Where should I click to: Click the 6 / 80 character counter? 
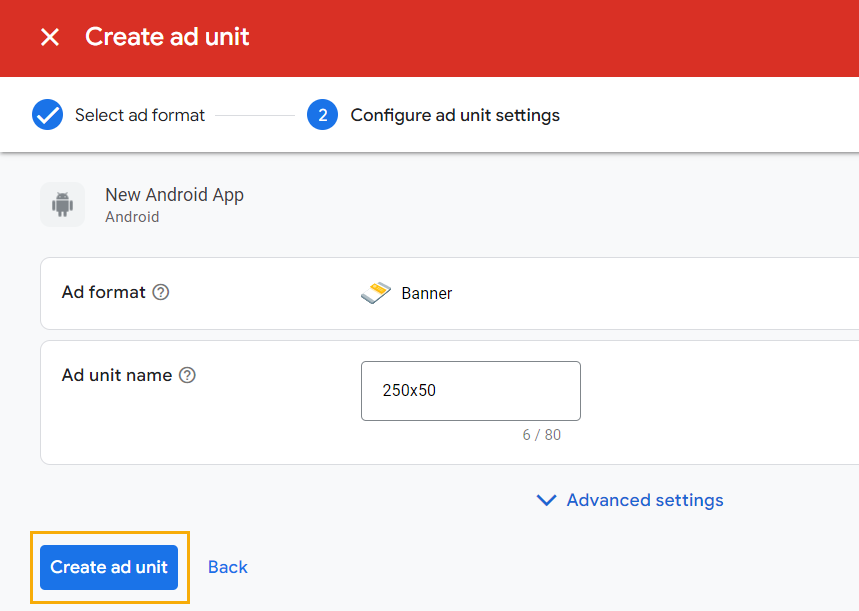(541, 435)
